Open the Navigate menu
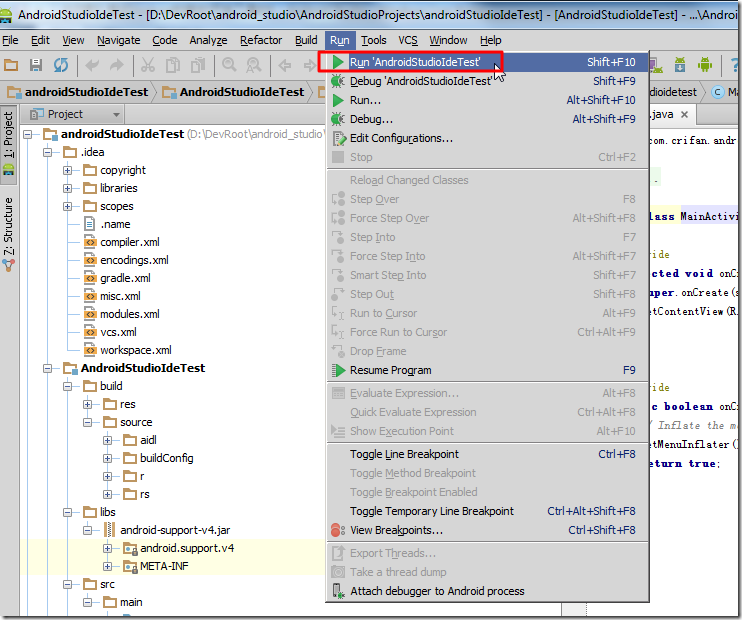742x620 pixels. click(x=118, y=40)
